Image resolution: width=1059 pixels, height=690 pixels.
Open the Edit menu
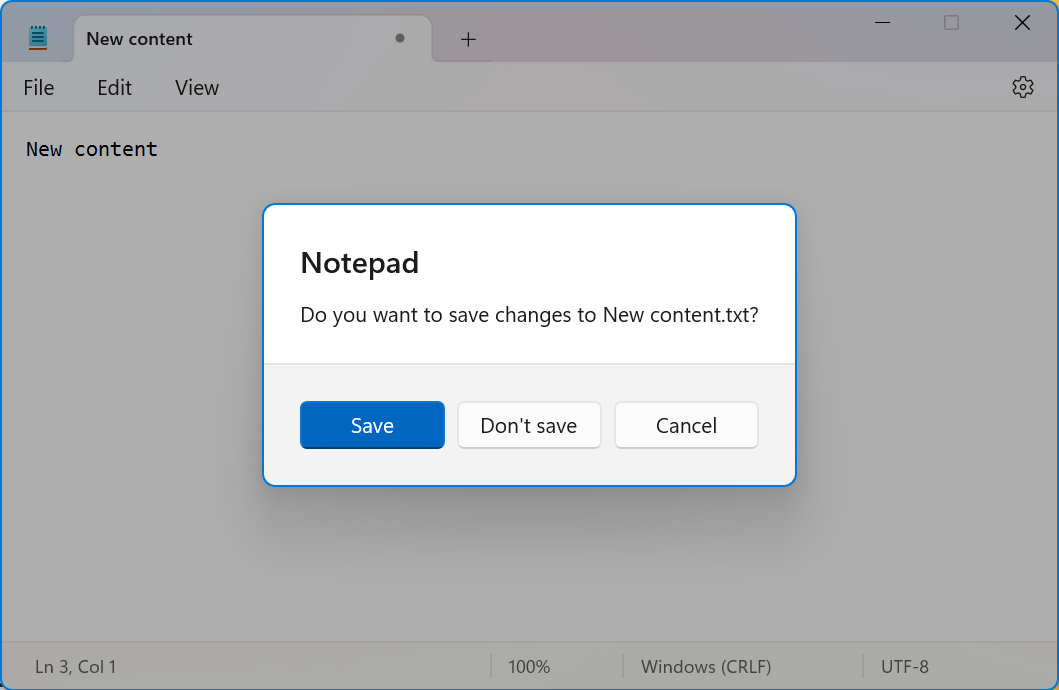click(x=114, y=88)
